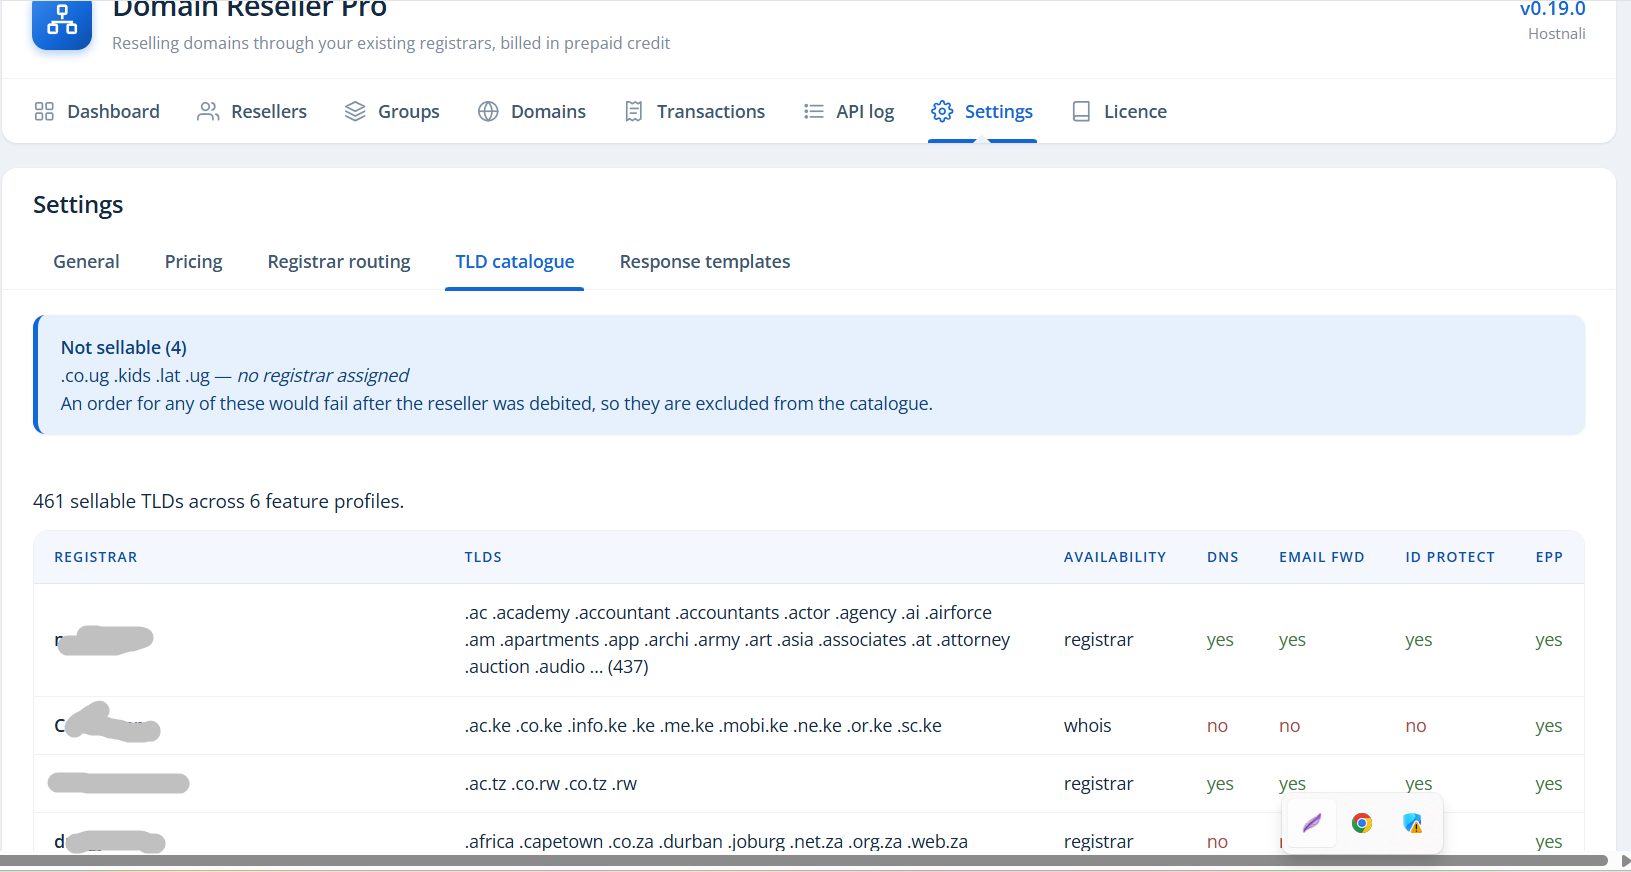Click the Domain Reseller Pro logo icon
Screen dimensions: 1631x872
[x=62, y=22]
